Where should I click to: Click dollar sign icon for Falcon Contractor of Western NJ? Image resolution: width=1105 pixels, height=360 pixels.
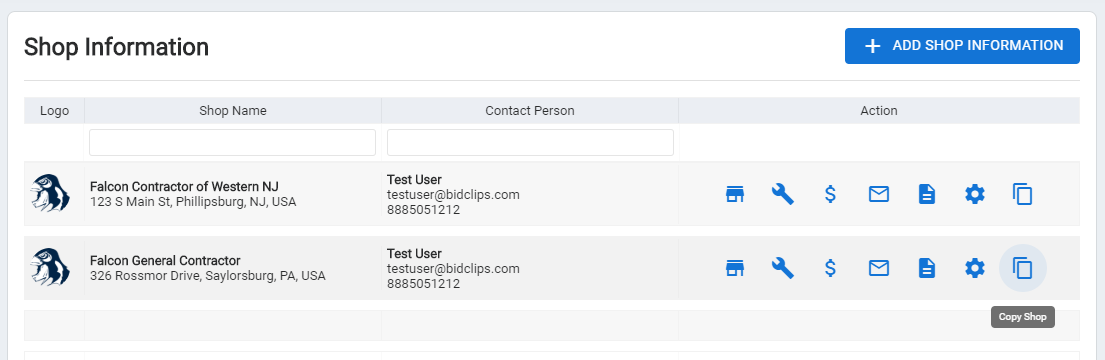pyautogui.click(x=831, y=194)
